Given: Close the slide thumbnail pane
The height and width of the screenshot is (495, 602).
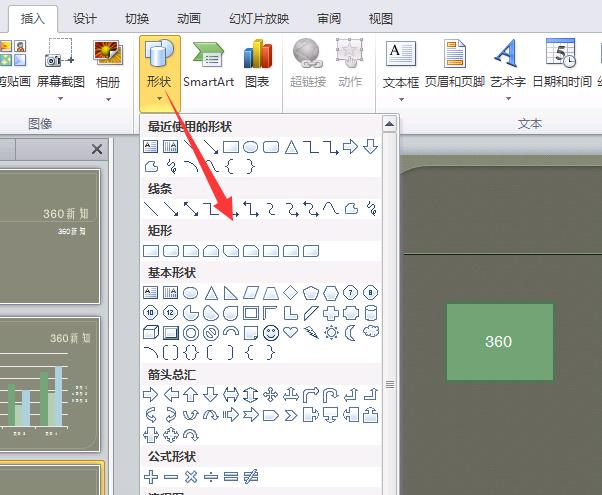Looking at the screenshot, I should pyautogui.click(x=97, y=149).
